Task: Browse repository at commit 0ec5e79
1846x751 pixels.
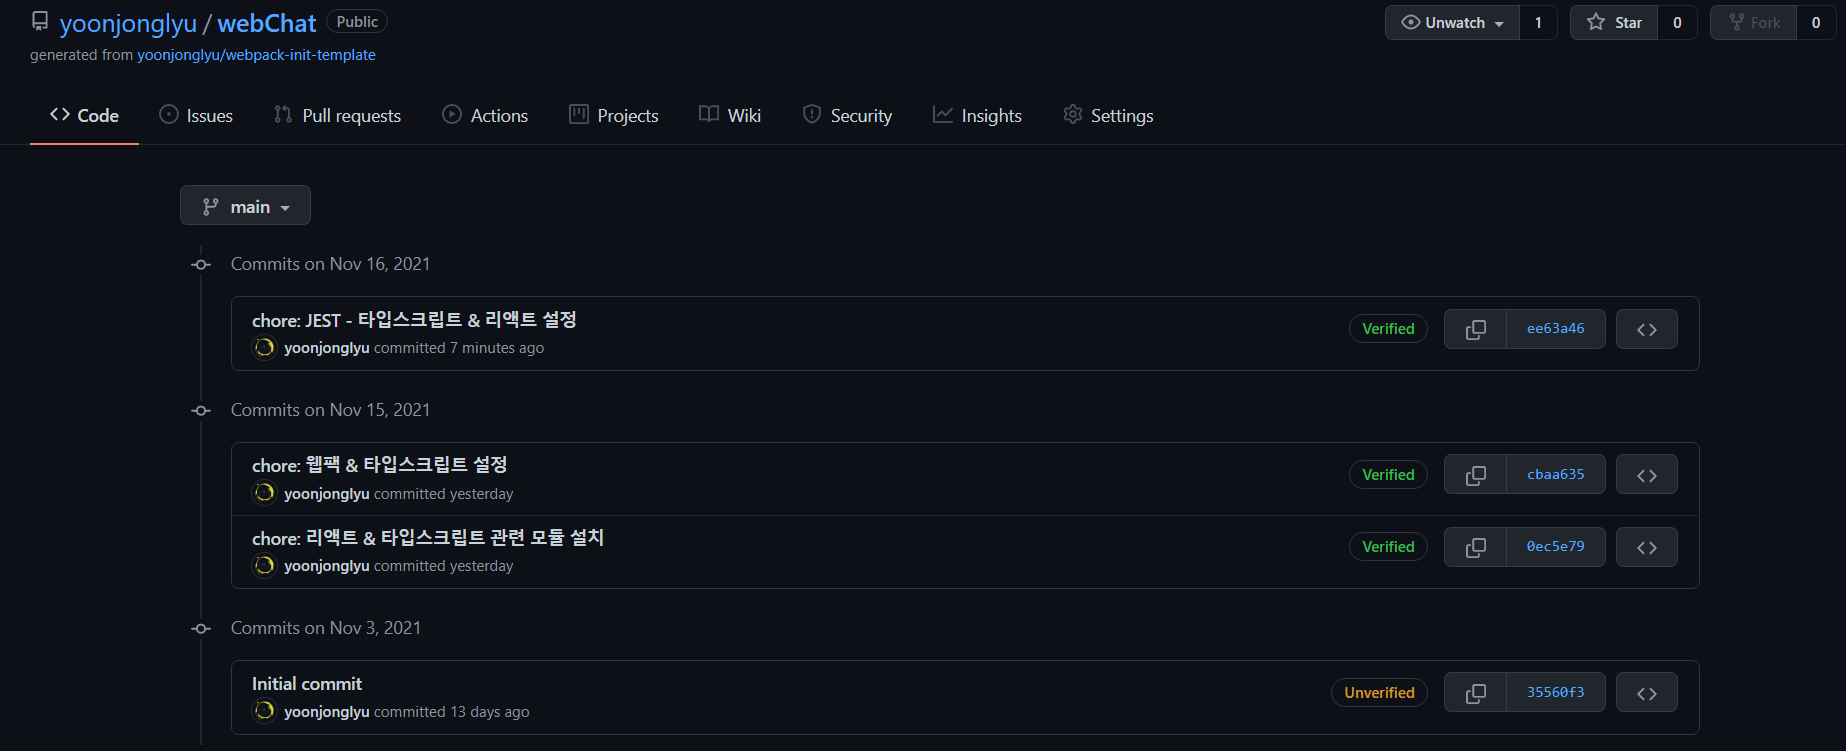Action: [1647, 547]
